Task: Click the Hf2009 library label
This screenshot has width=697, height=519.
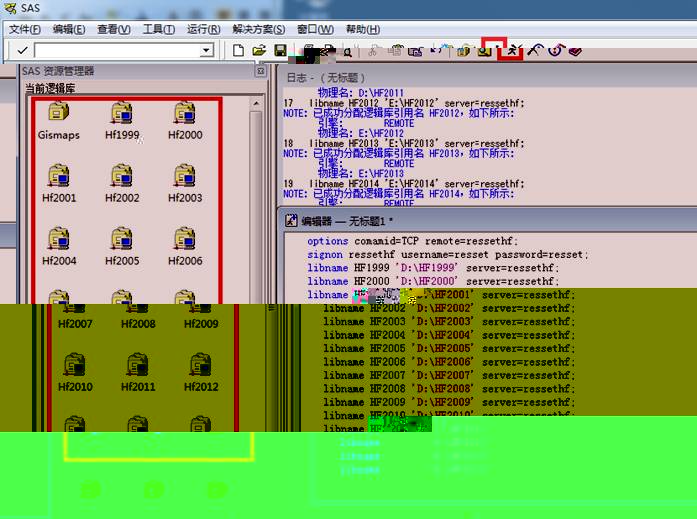Action: pyautogui.click(x=201, y=324)
